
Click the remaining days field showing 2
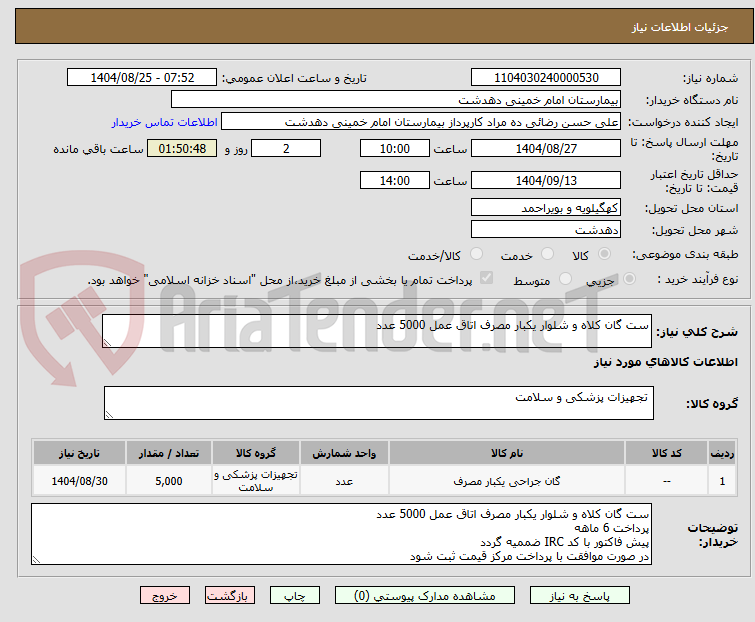coord(286,148)
